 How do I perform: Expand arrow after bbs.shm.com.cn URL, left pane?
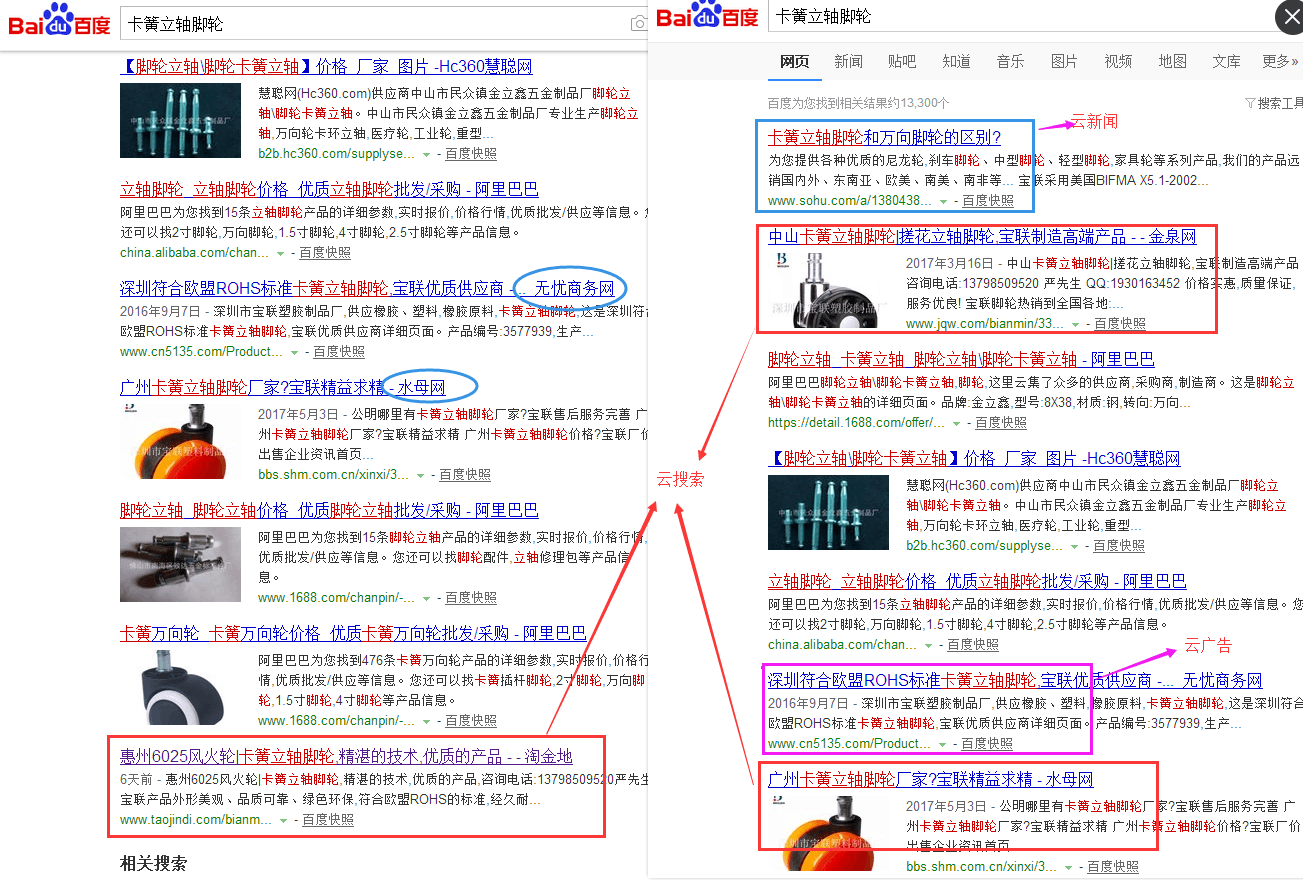tap(421, 476)
